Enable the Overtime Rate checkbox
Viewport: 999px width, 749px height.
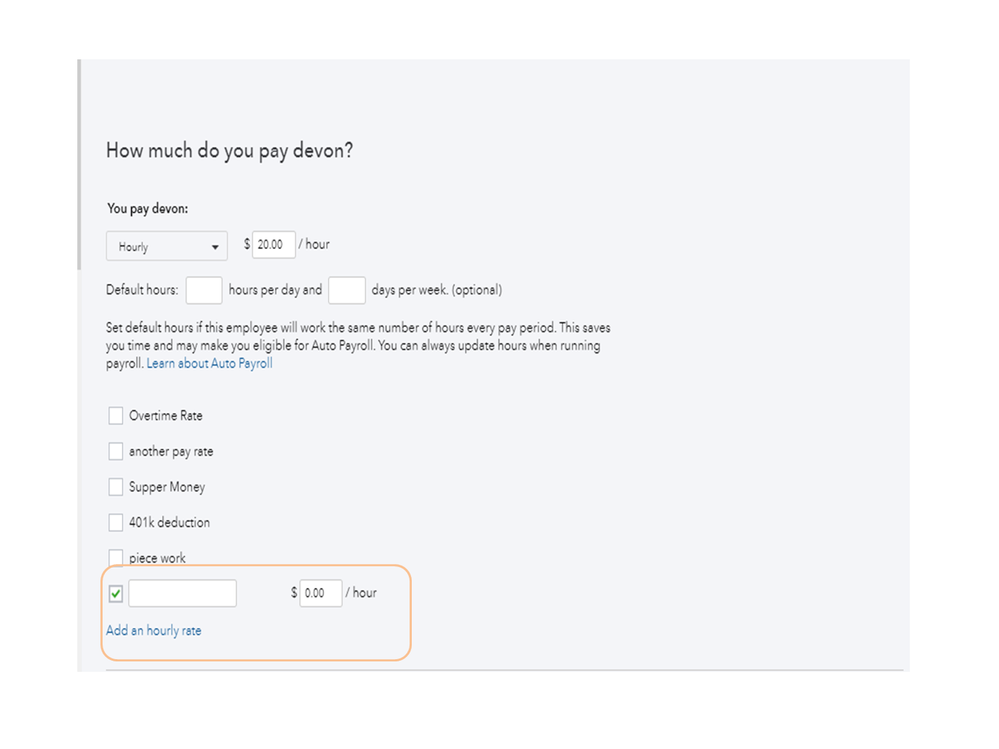[116, 416]
